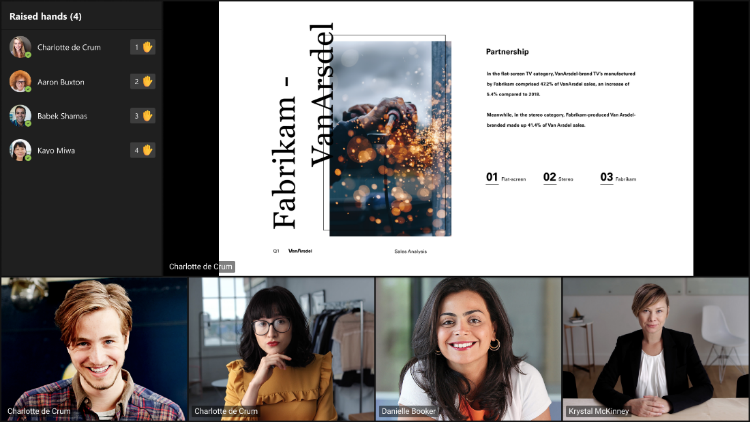Click the Raised hands (4) header
The image size is (750, 422).
click(45, 16)
